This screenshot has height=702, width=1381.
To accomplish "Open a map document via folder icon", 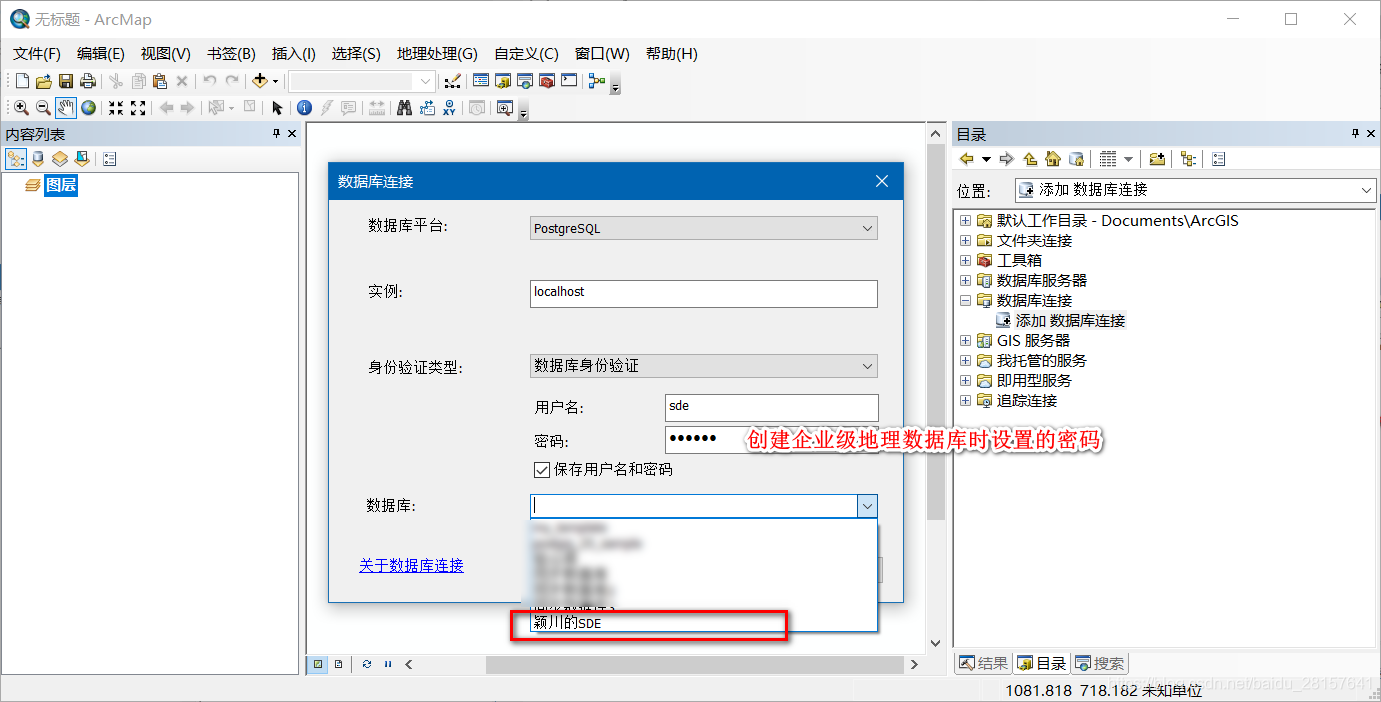I will [x=44, y=81].
